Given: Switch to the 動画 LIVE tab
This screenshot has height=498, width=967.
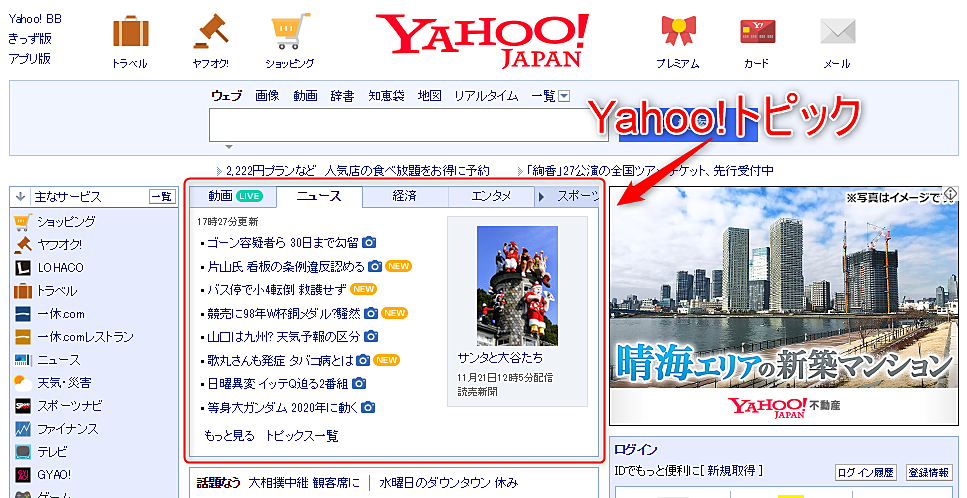Looking at the screenshot, I should [234, 197].
